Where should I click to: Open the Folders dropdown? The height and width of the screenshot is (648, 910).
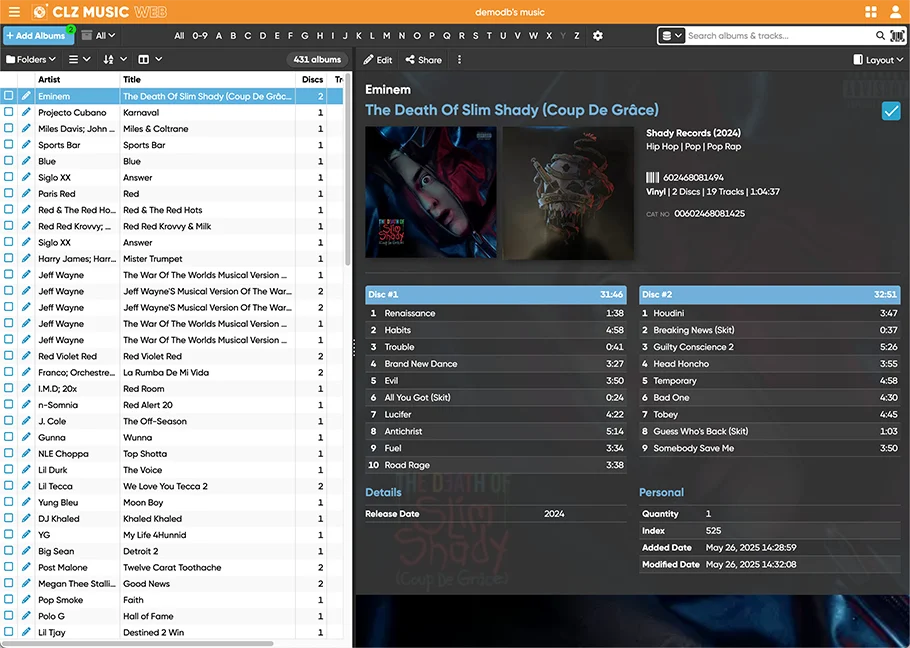31,59
